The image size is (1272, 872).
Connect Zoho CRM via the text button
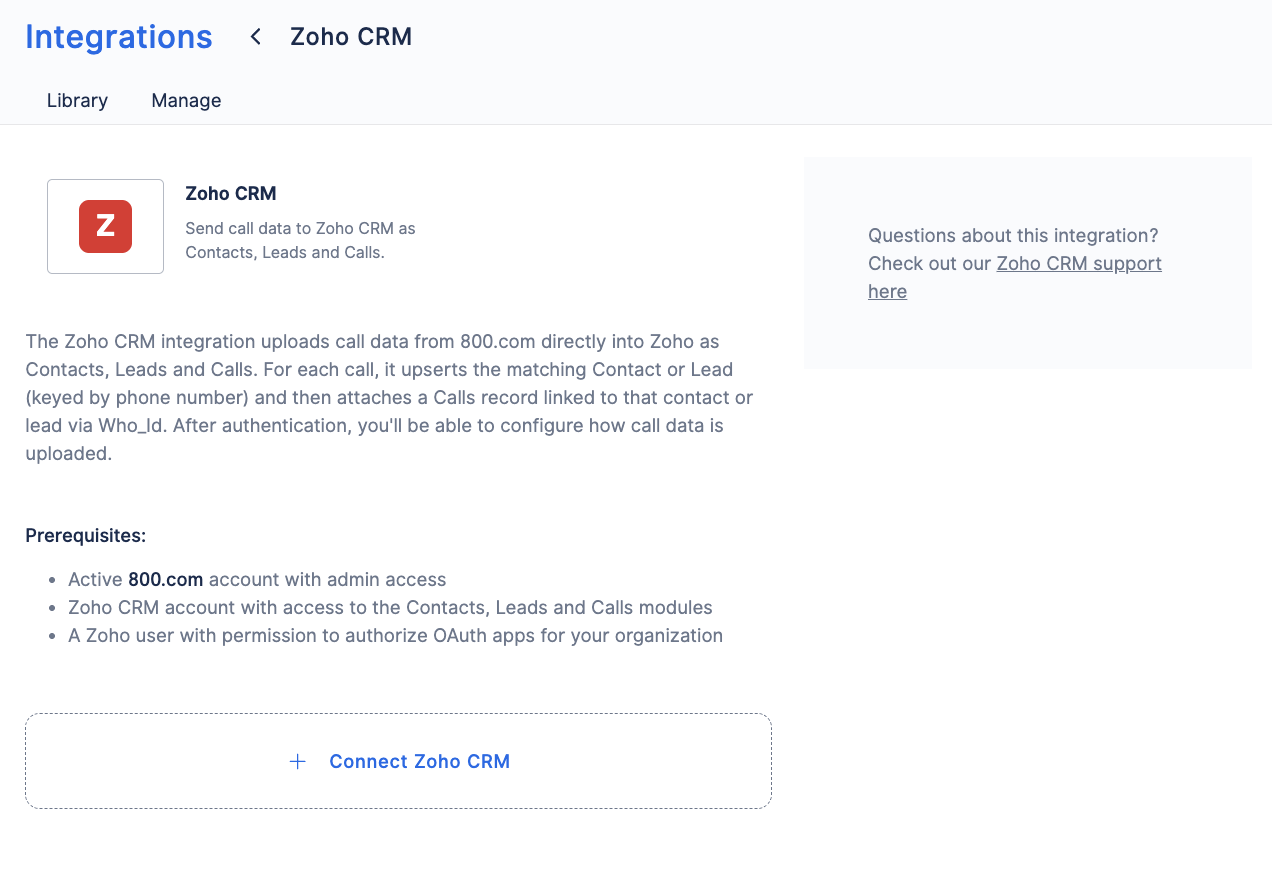pos(420,762)
